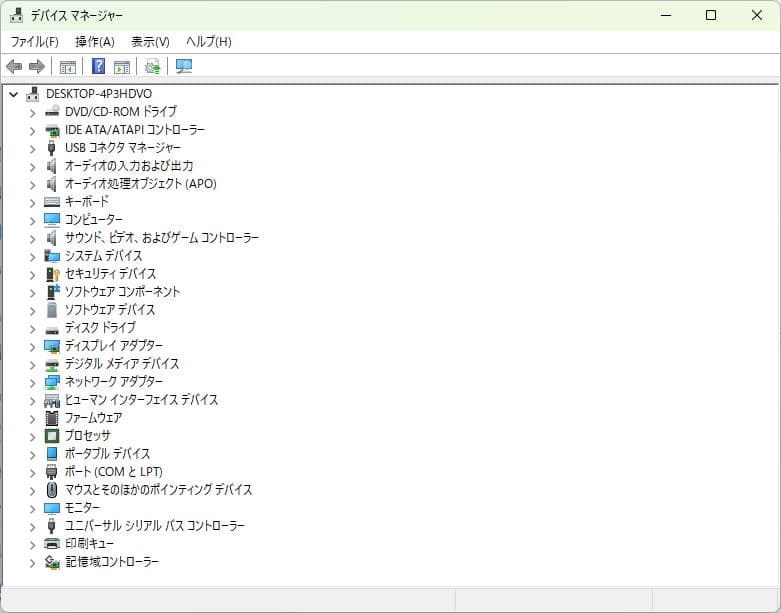Select the セキュリティ デバイス key icon
781x613 pixels.
coord(52,274)
